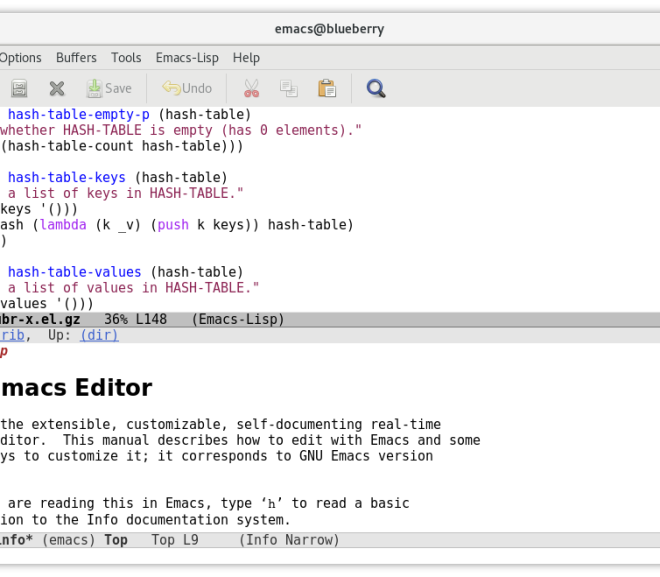Paste using the clipboard icon
The height and width of the screenshot is (577, 660).
[x=327, y=88]
